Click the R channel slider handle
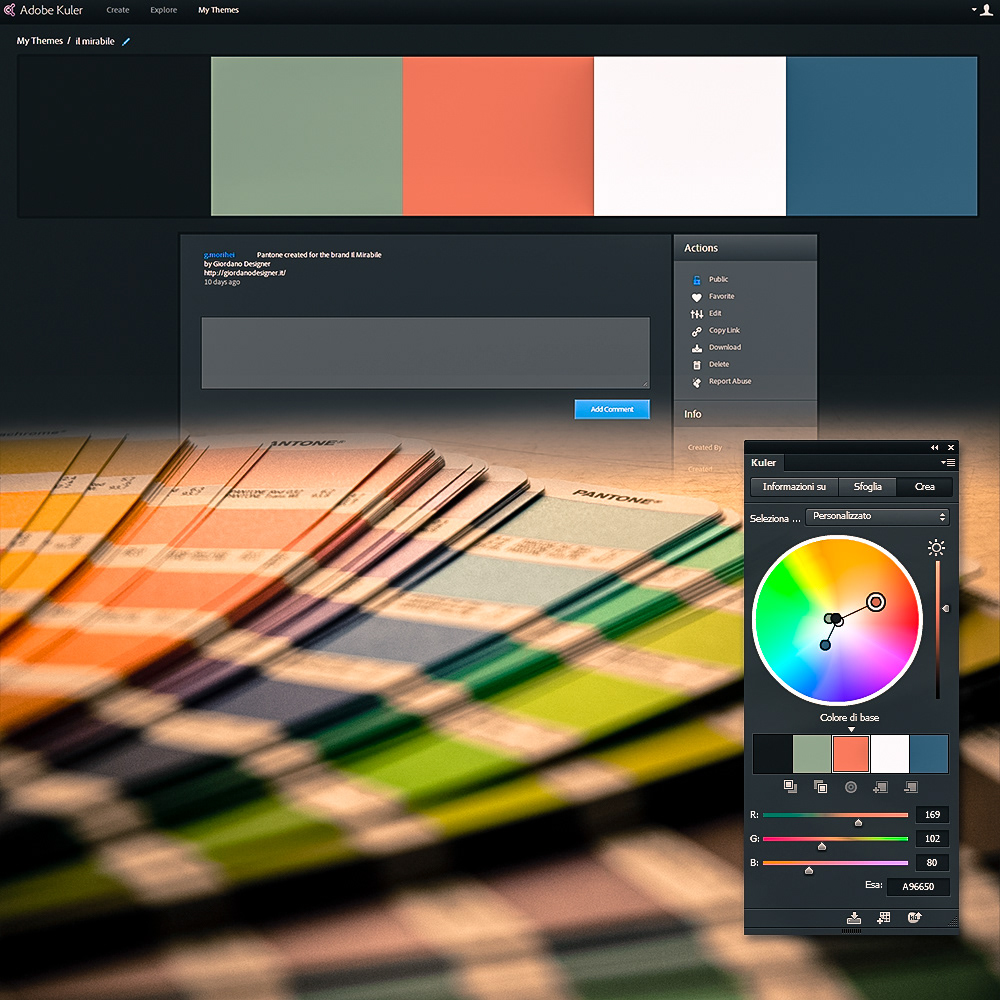The width and height of the screenshot is (1000, 1000). click(x=858, y=823)
